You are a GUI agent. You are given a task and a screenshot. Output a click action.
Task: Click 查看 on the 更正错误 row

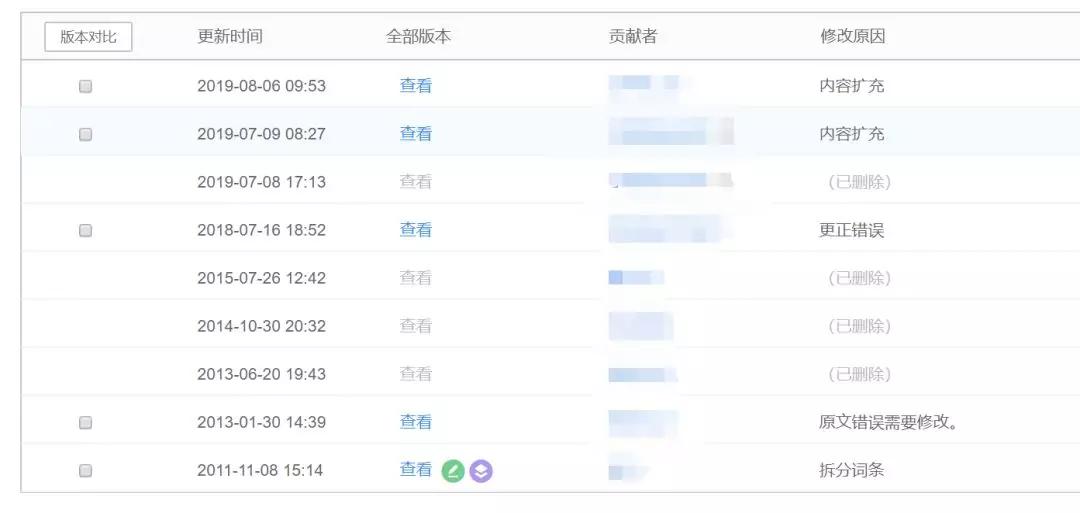click(416, 230)
